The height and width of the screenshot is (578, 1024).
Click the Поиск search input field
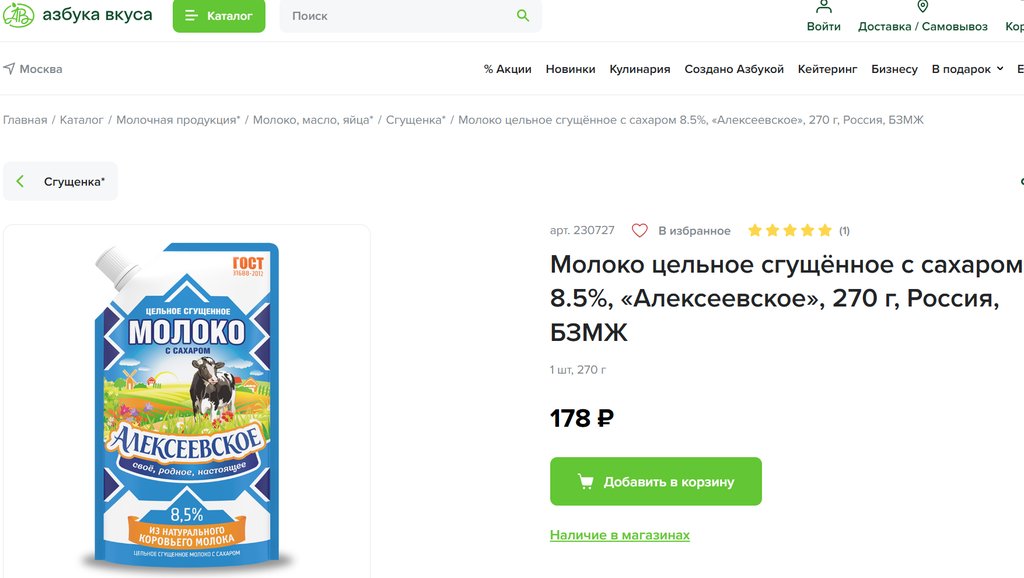pos(400,16)
